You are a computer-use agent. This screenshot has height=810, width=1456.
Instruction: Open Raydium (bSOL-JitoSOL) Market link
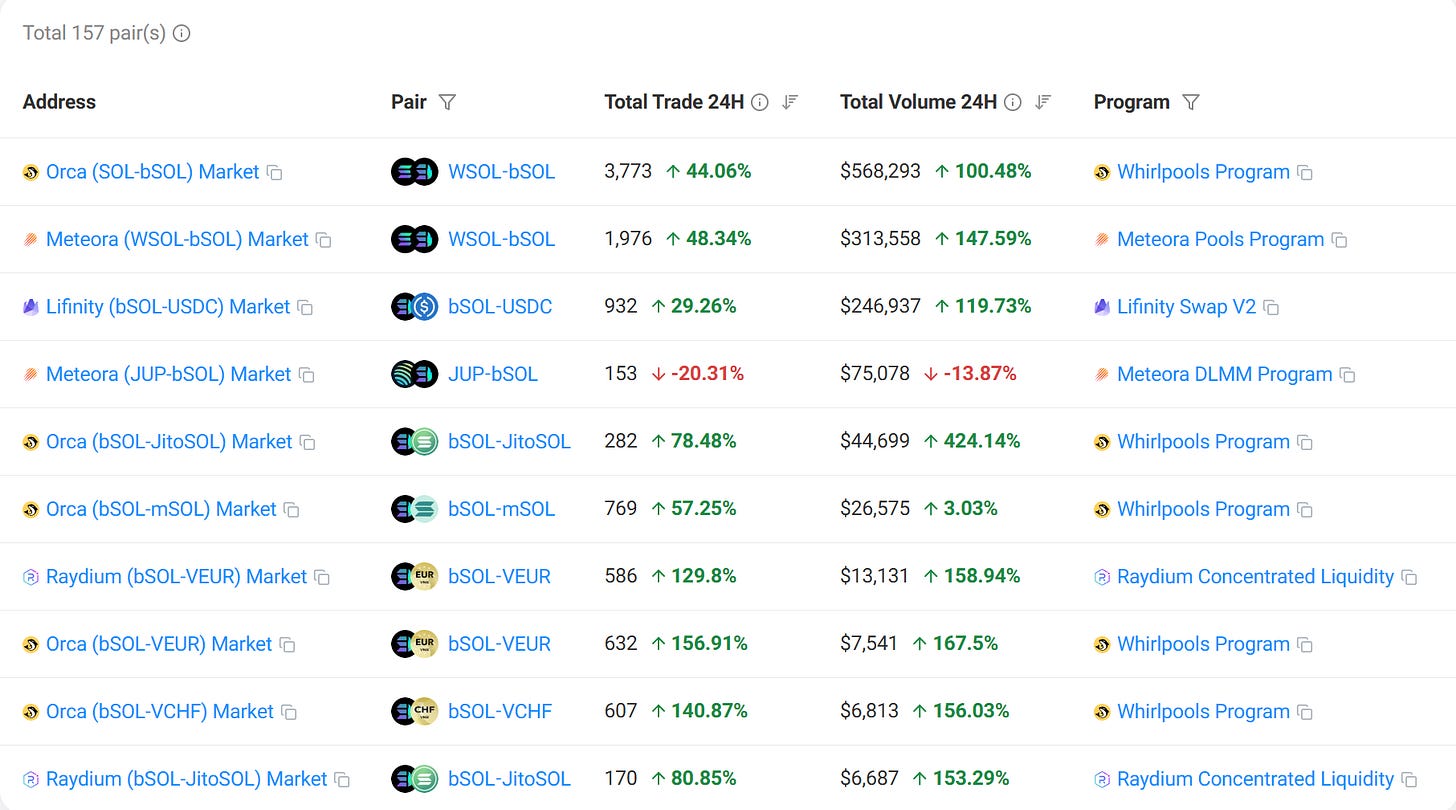click(187, 779)
